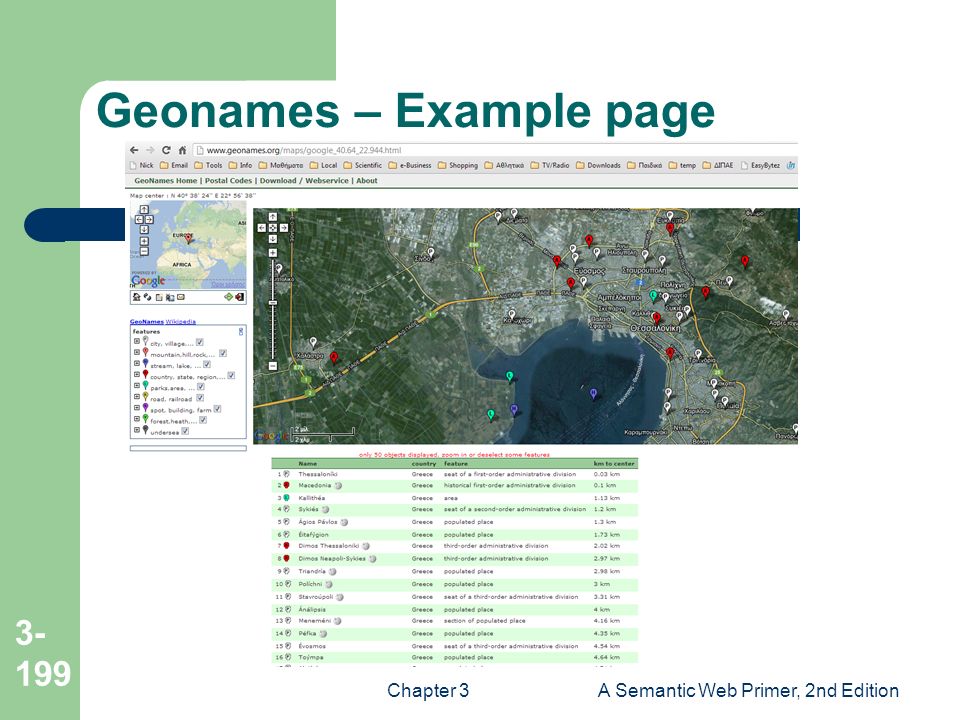960x720 pixels.
Task: Click the browser forward arrow
Action: (x=150, y=150)
